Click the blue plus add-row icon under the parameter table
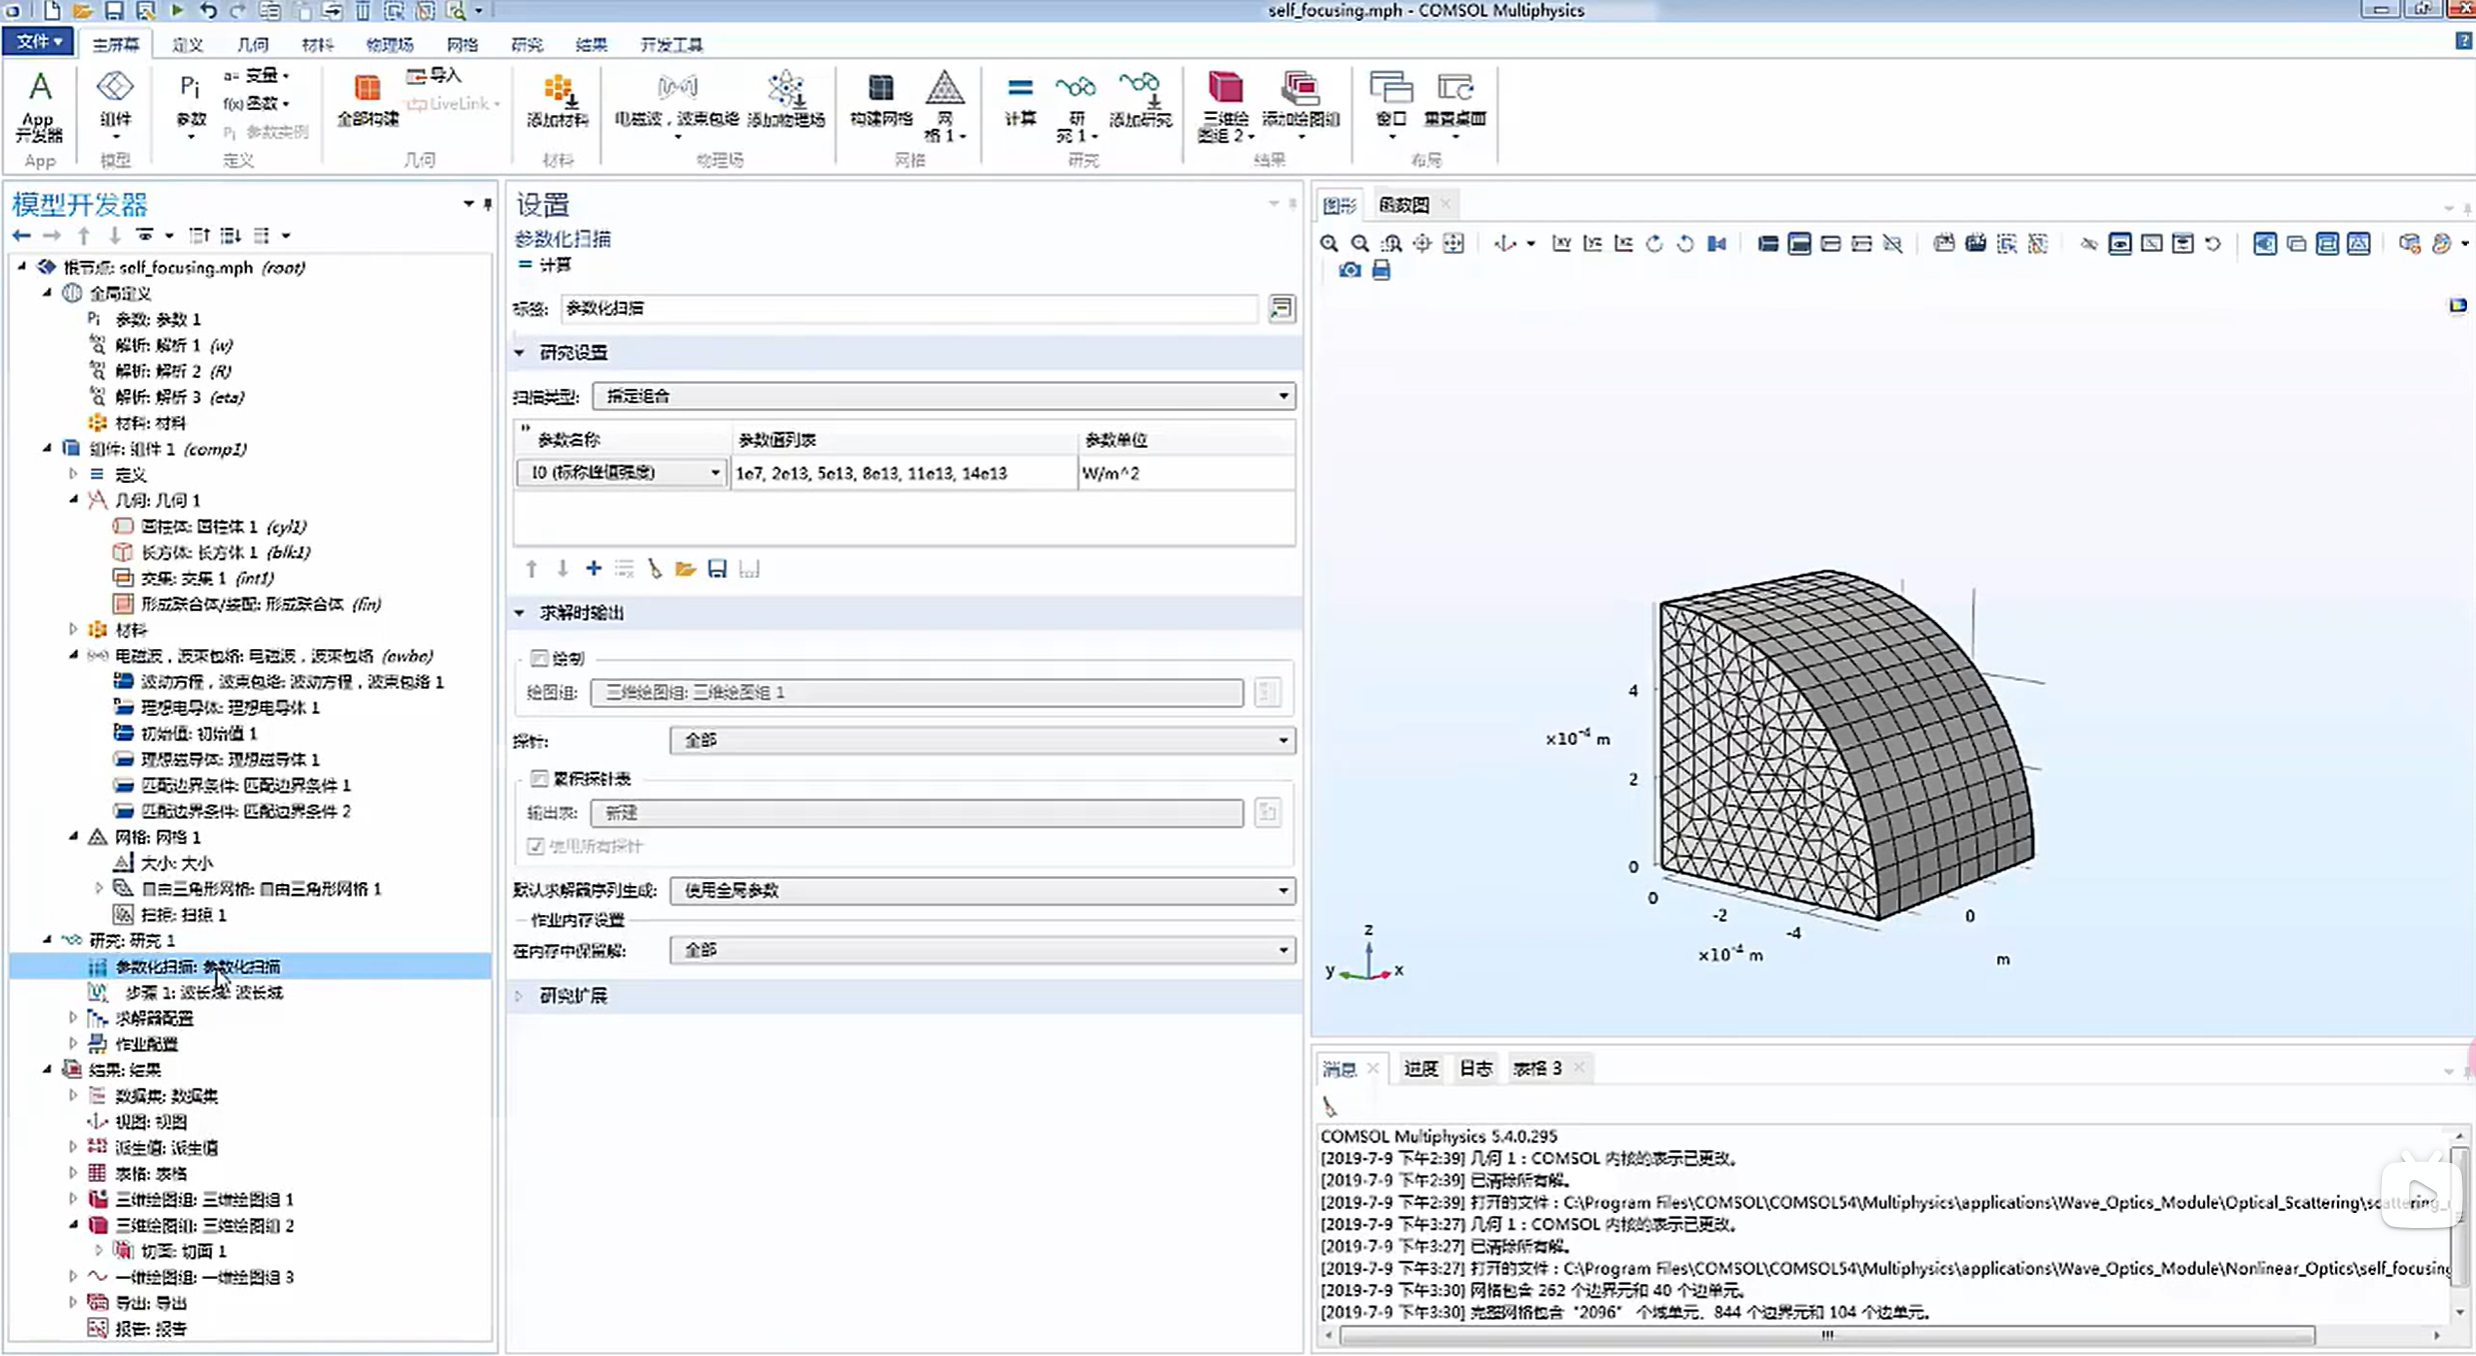2476x1356 pixels. coord(593,569)
